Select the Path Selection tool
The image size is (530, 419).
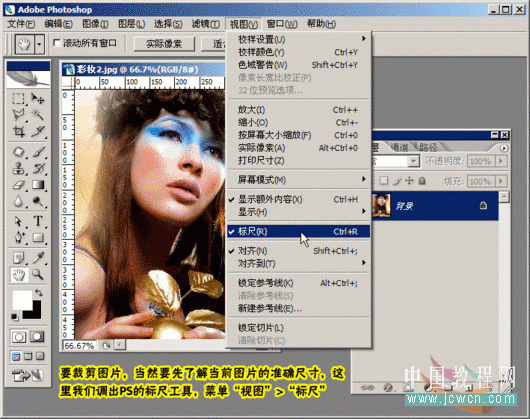[x=18, y=221]
